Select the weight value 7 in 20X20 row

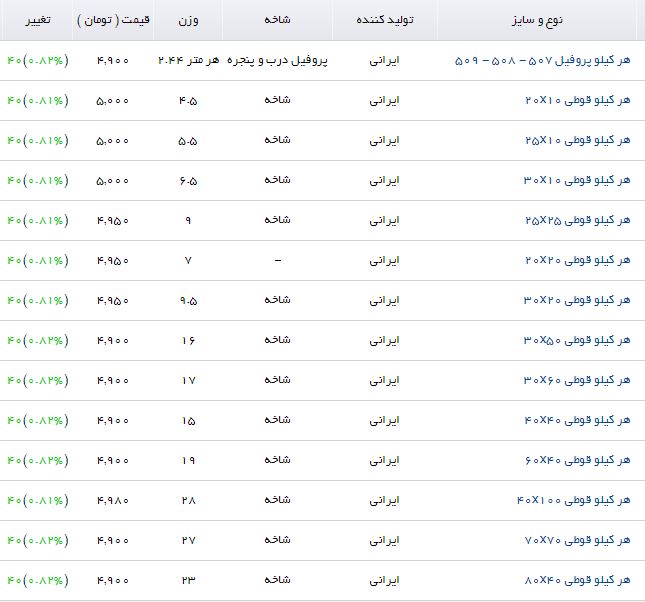188,261
